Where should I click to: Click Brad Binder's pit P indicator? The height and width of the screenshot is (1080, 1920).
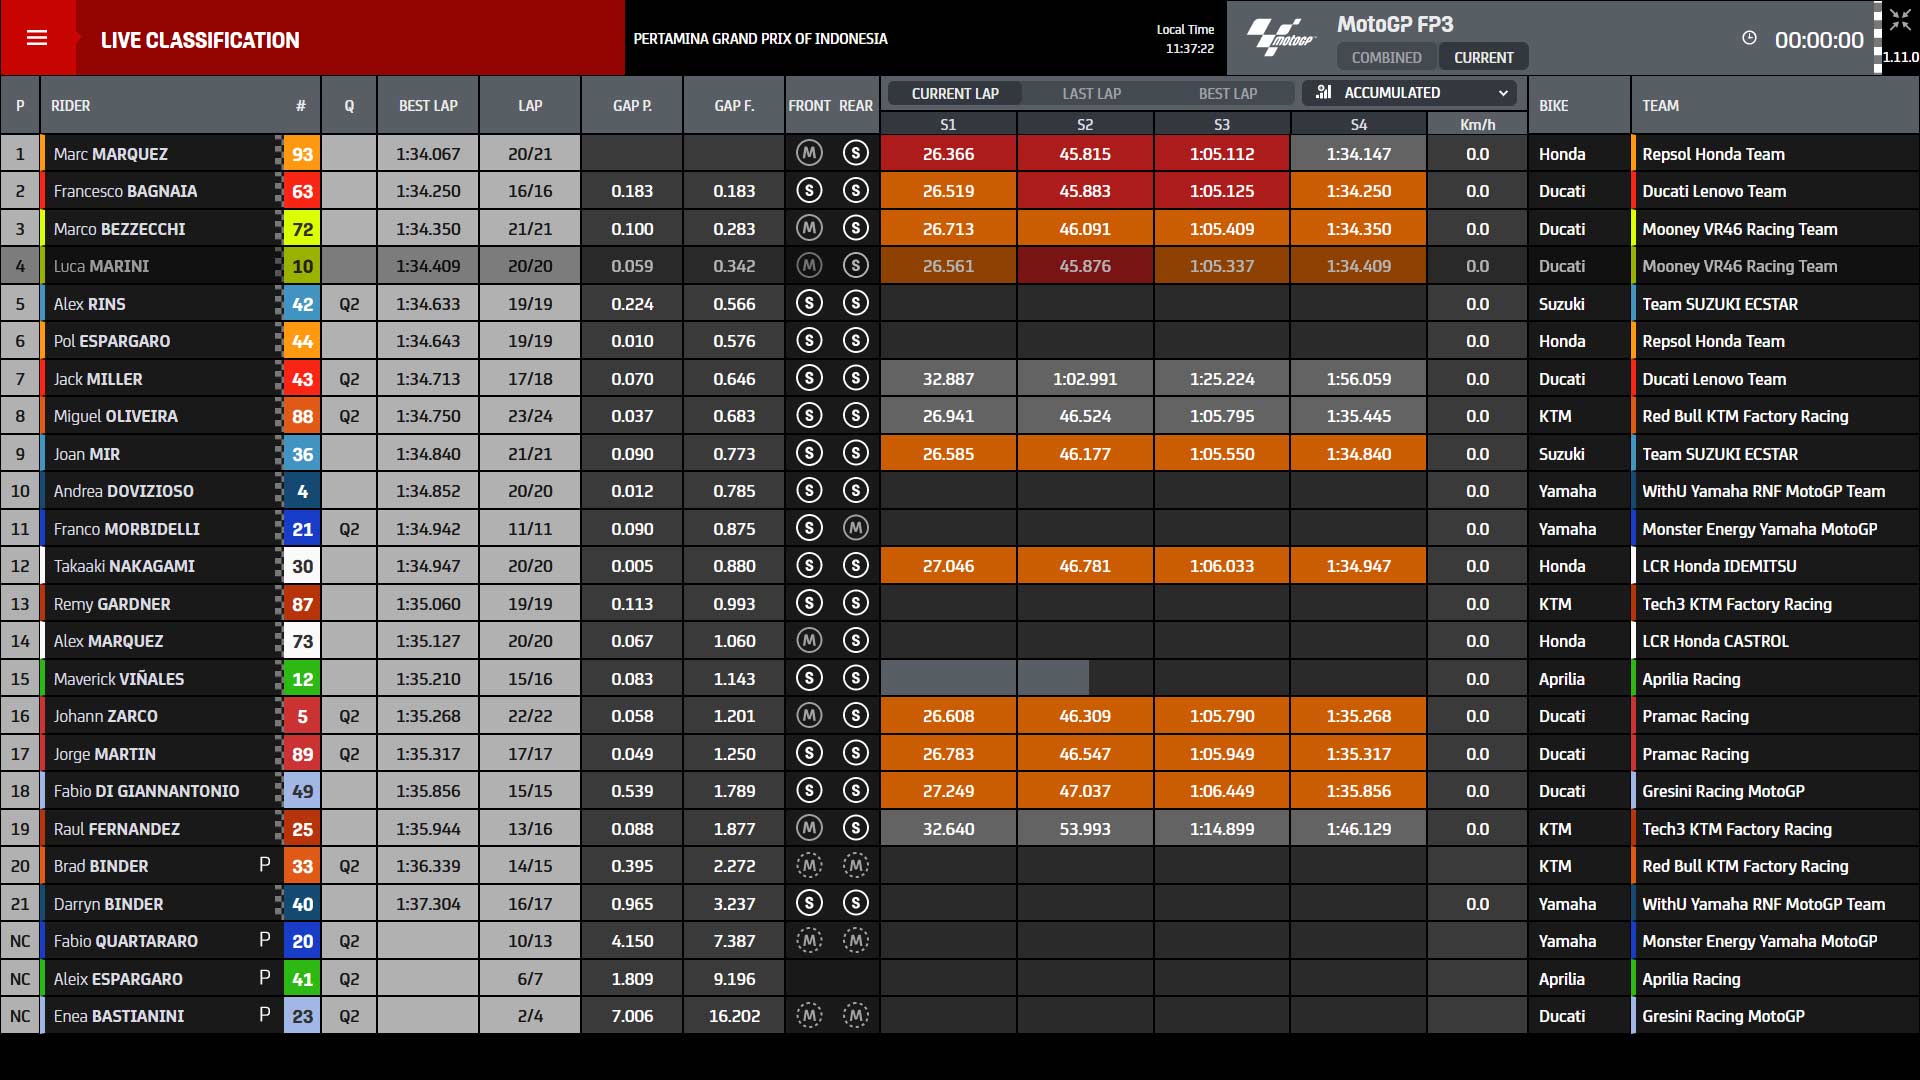[x=264, y=865]
